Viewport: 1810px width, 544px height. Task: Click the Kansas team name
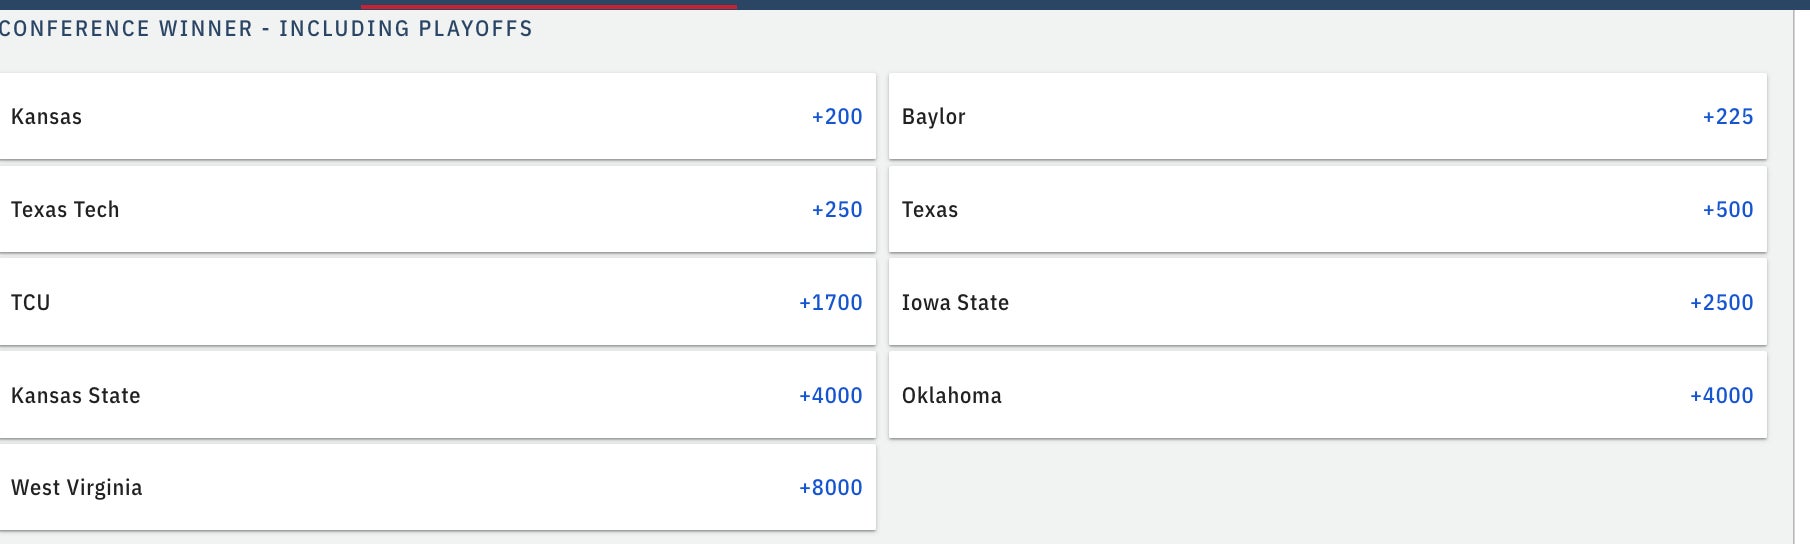tap(47, 117)
